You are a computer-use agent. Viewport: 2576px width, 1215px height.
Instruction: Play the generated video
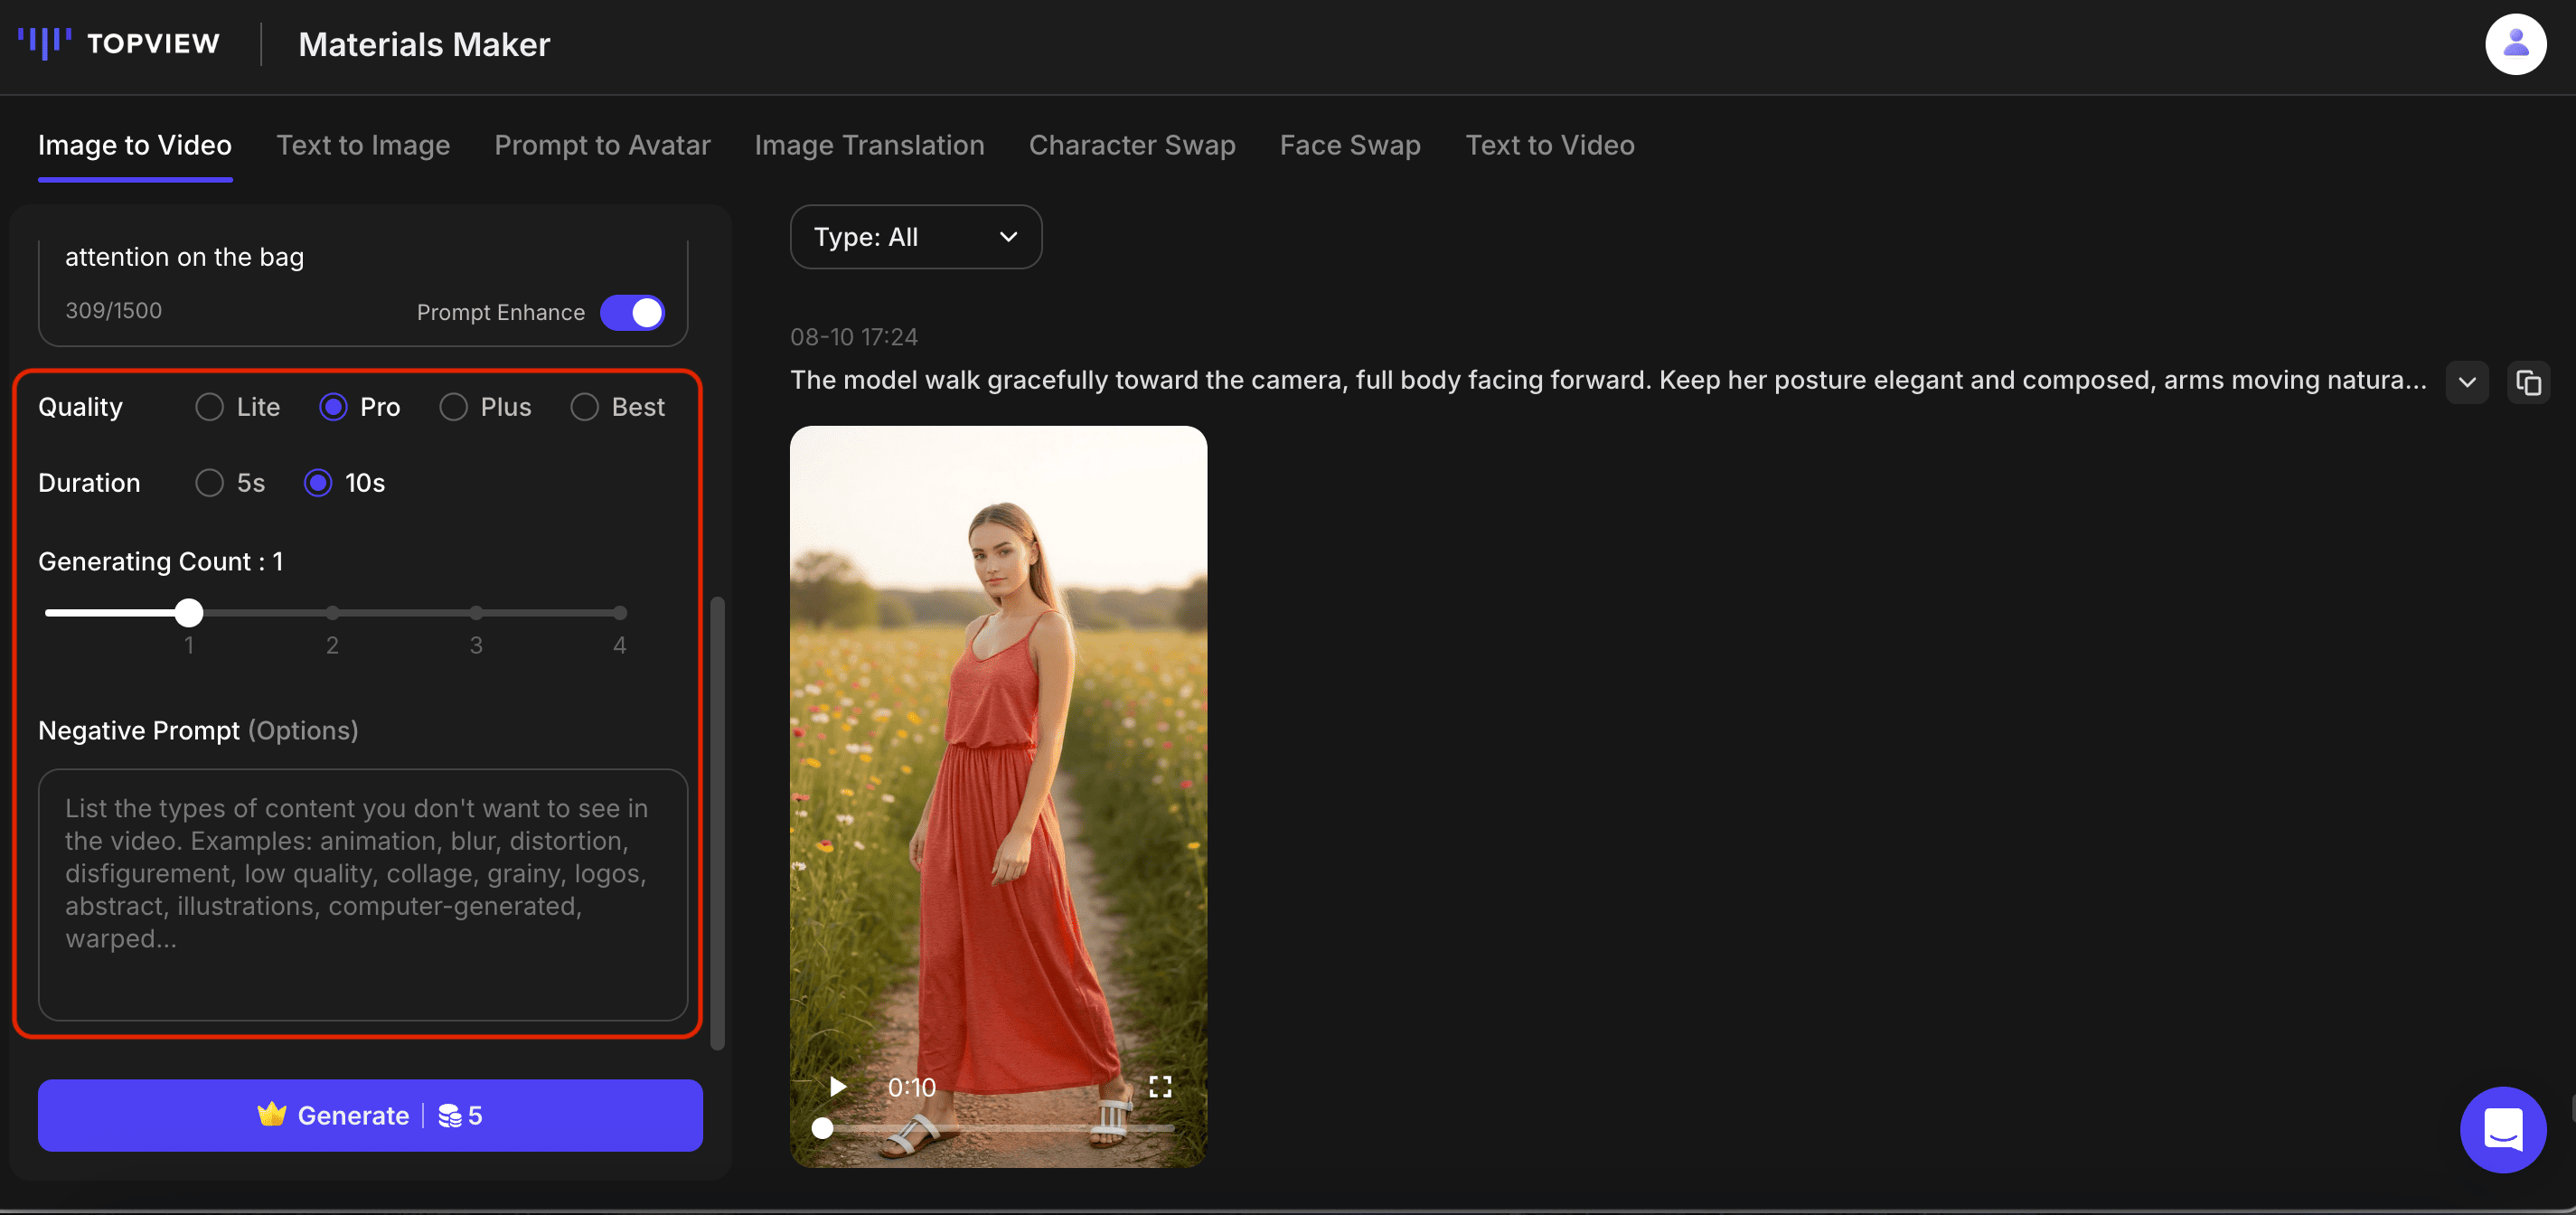pos(837,1086)
